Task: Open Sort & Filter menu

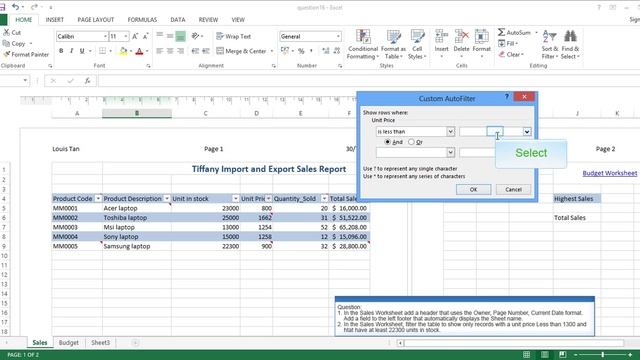Action: (550, 44)
